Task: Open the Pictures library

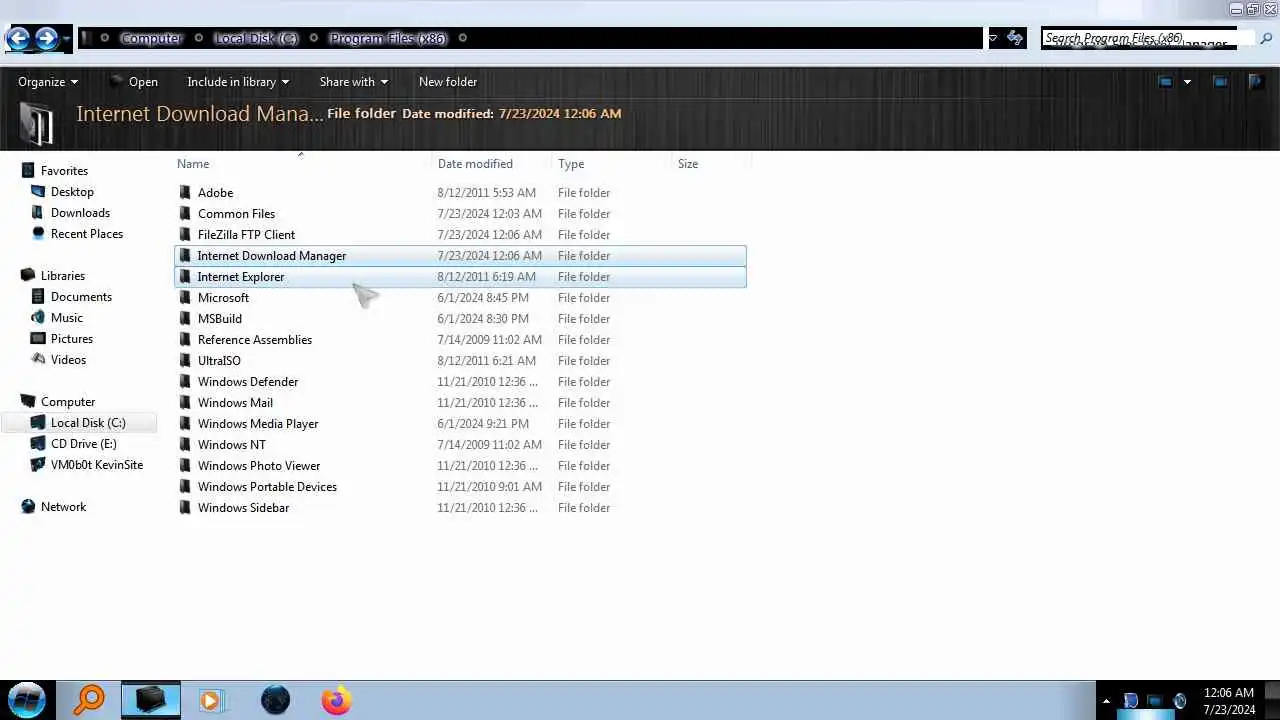Action: coord(72,339)
